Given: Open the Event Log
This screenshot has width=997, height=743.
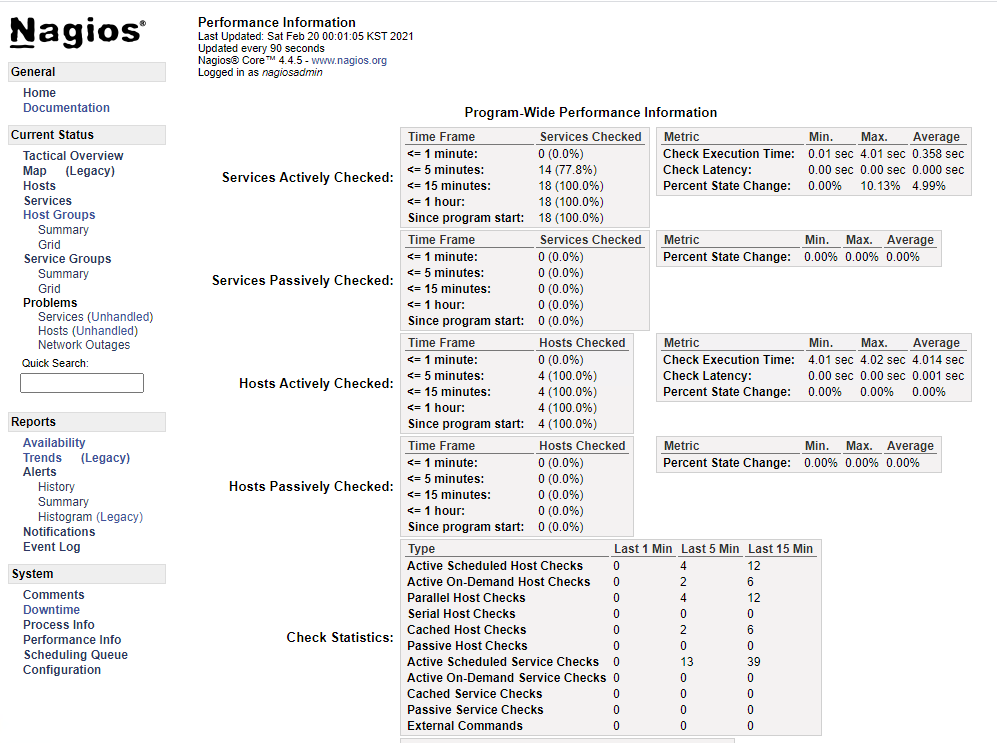Looking at the screenshot, I should [x=52, y=547].
